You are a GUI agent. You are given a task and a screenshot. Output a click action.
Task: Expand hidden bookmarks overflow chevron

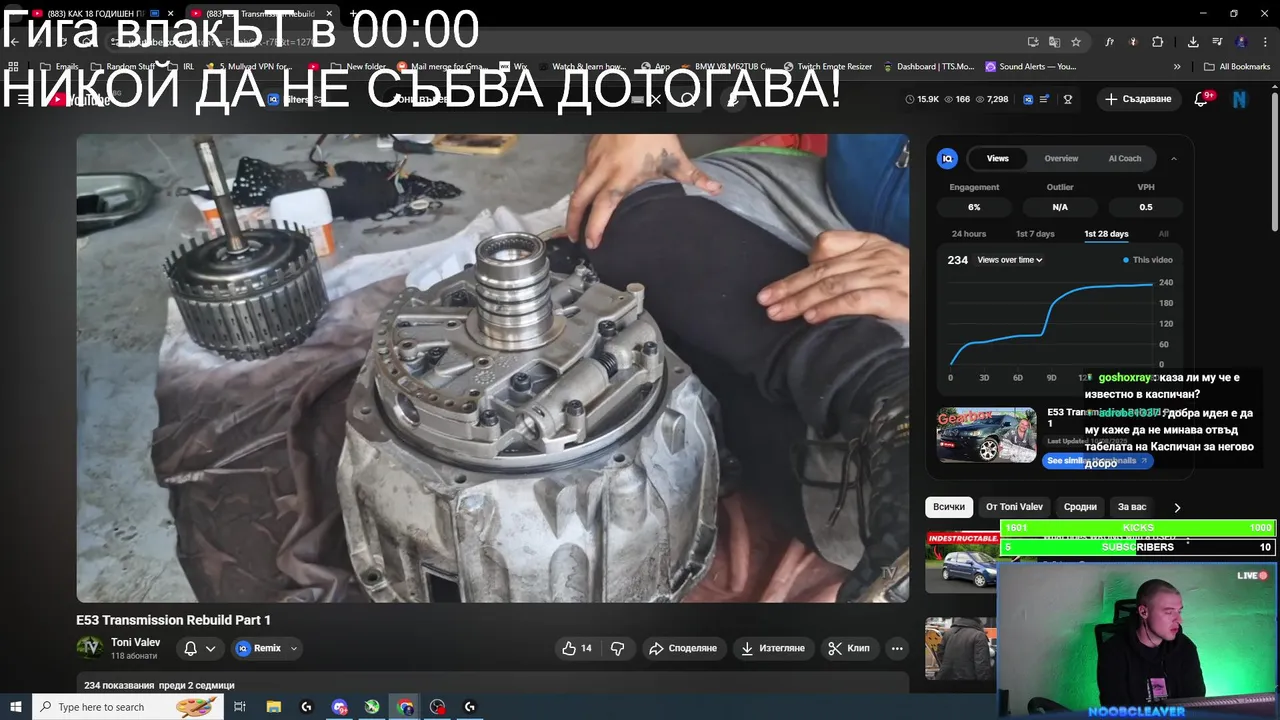(x=1177, y=67)
